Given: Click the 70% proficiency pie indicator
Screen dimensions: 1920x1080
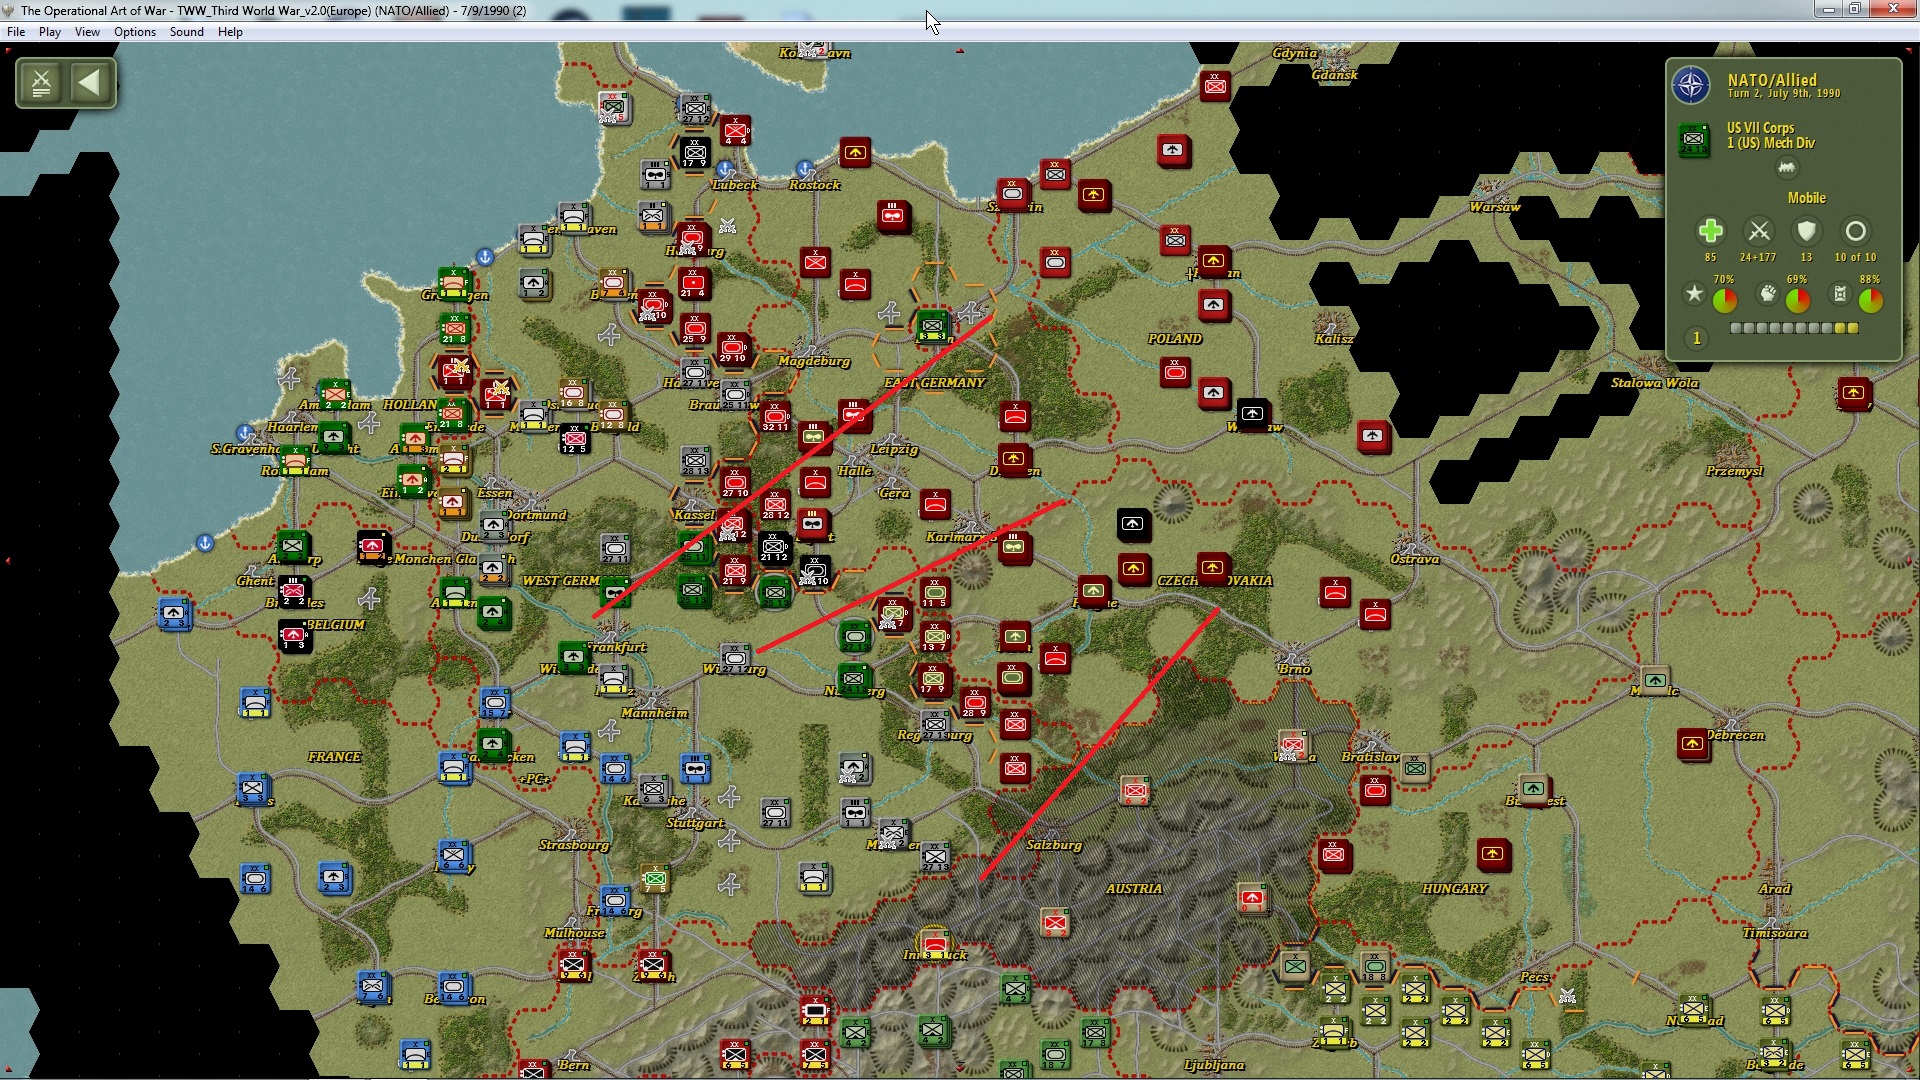Looking at the screenshot, I should click(x=1724, y=300).
